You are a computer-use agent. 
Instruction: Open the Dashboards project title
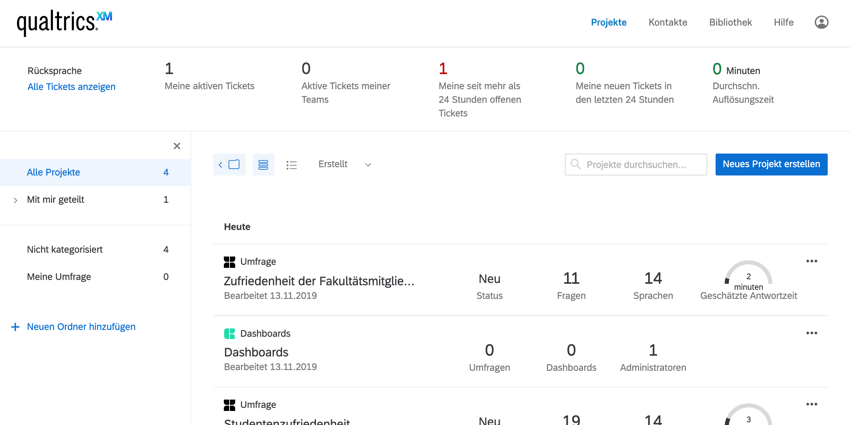click(x=256, y=352)
